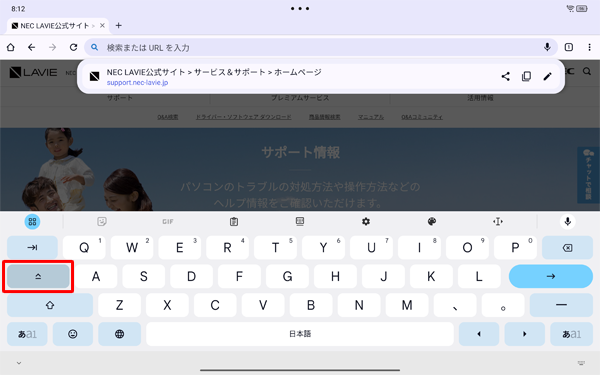The image size is (600, 375).
Task: Tap the LAVIE logo
Action: coord(33,72)
